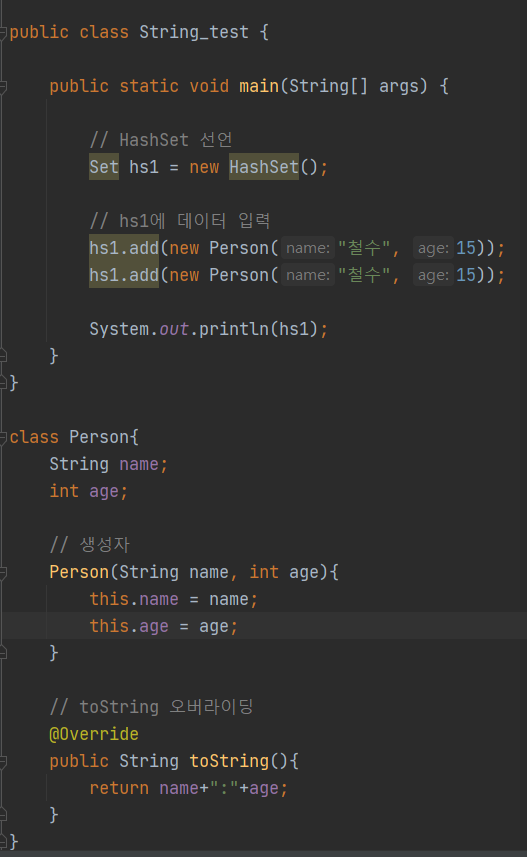Click the '// hs1에 데이터 입력' comment
This screenshot has height=857, width=527.
click(180, 221)
